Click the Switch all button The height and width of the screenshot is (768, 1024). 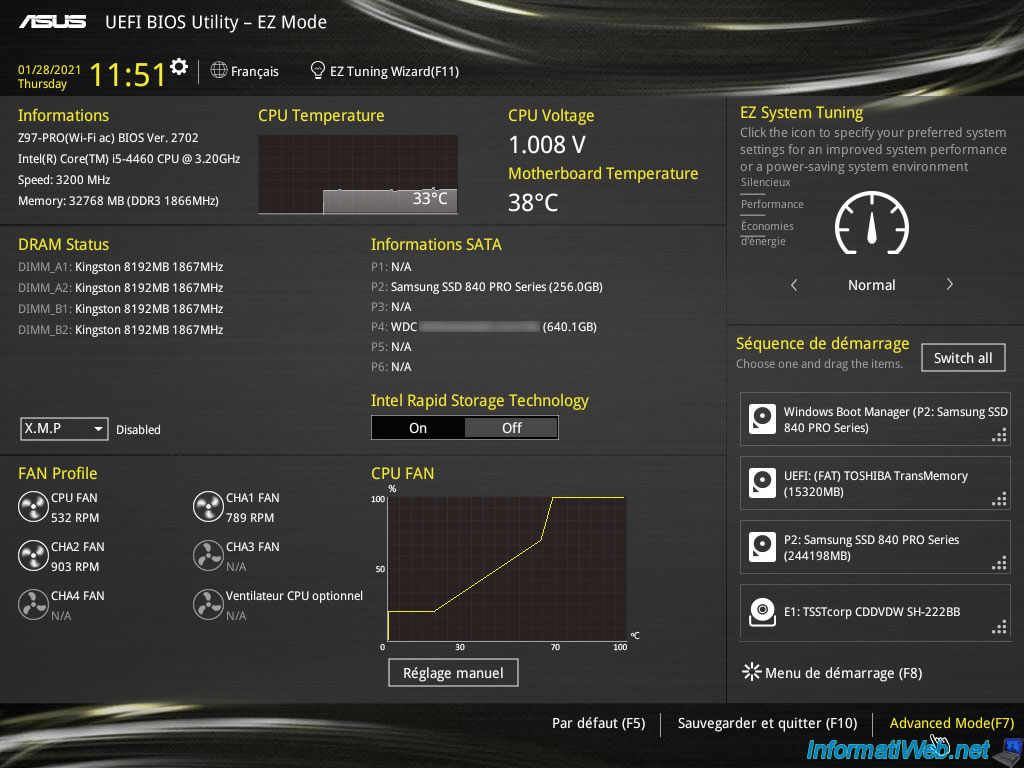tap(963, 358)
